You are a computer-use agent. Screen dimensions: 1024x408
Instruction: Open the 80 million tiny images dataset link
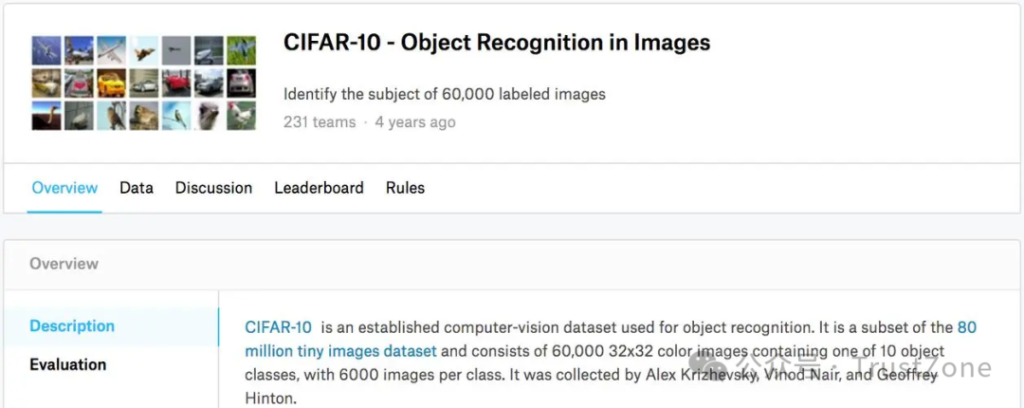pyautogui.click(x=340, y=351)
